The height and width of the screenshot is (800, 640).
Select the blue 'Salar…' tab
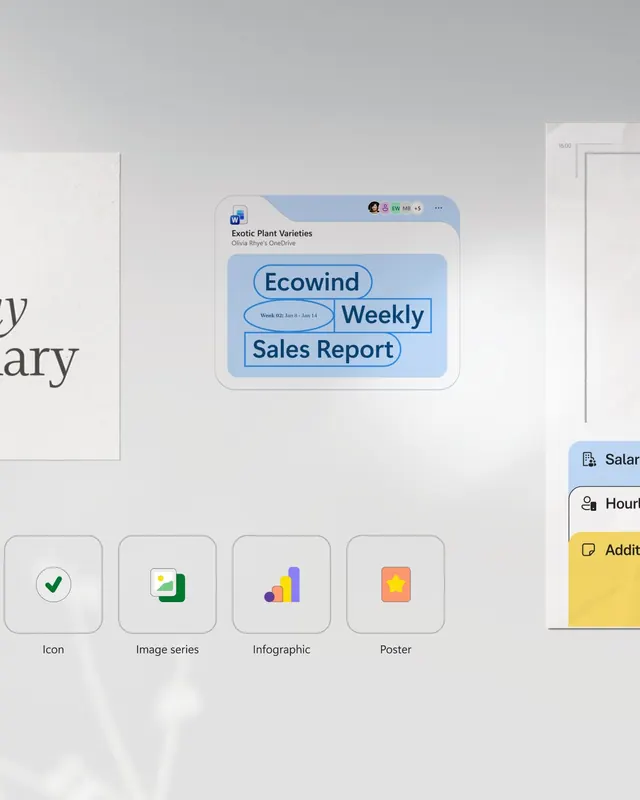click(x=604, y=462)
